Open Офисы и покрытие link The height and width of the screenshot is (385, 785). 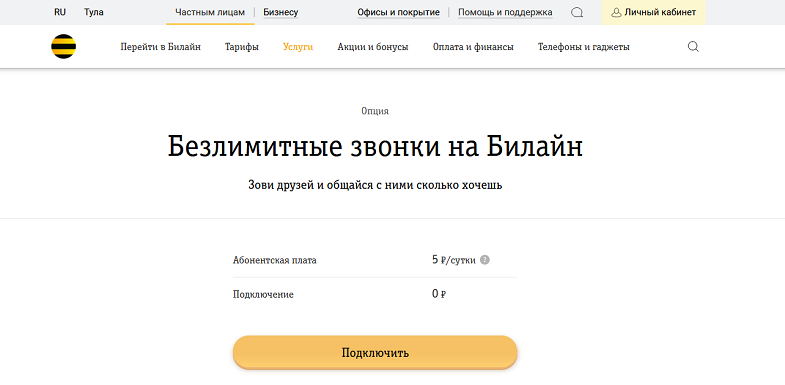pos(399,12)
